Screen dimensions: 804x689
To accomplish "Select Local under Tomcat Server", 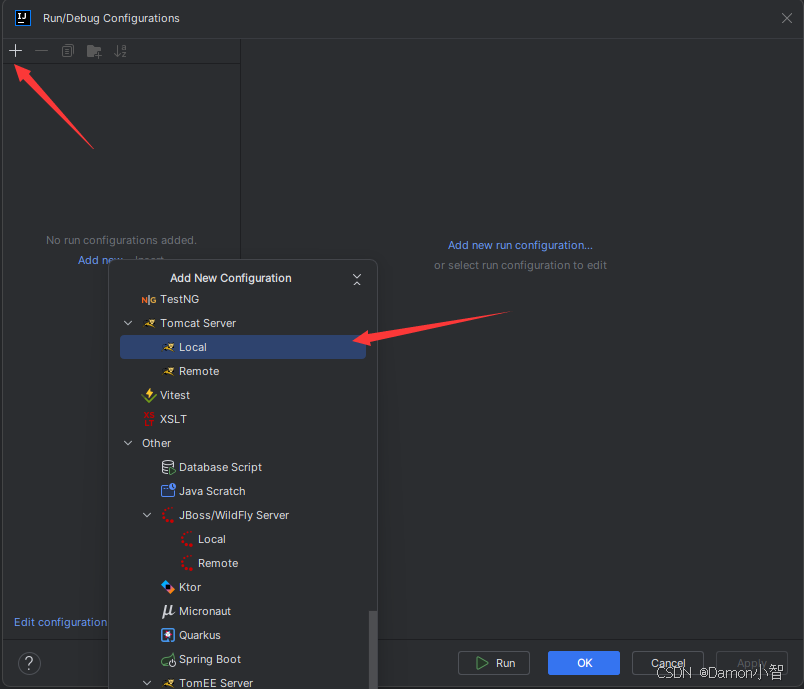I will pos(243,347).
